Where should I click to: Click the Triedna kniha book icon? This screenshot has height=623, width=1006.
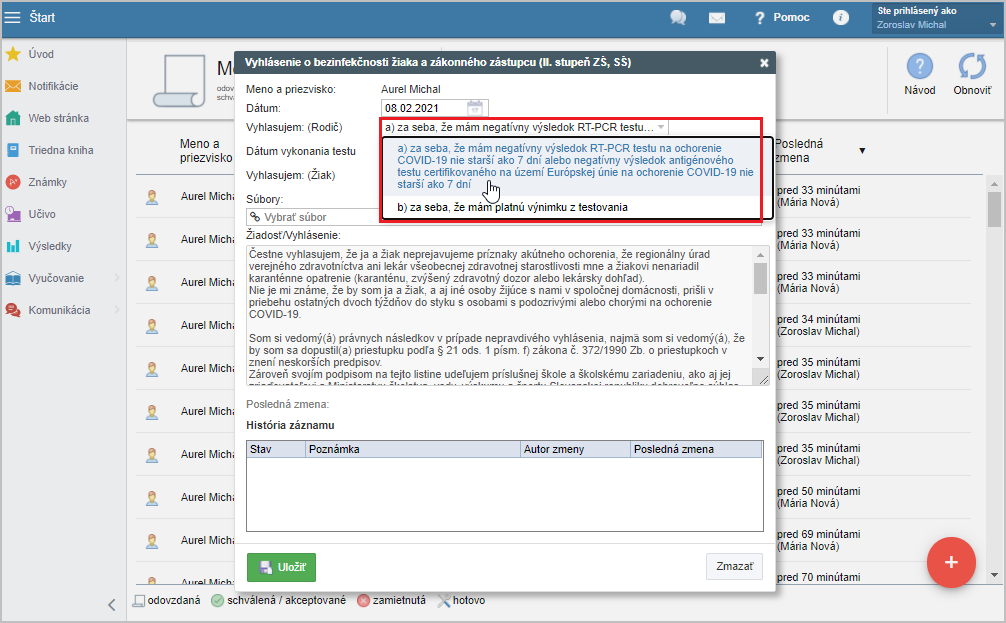13,150
